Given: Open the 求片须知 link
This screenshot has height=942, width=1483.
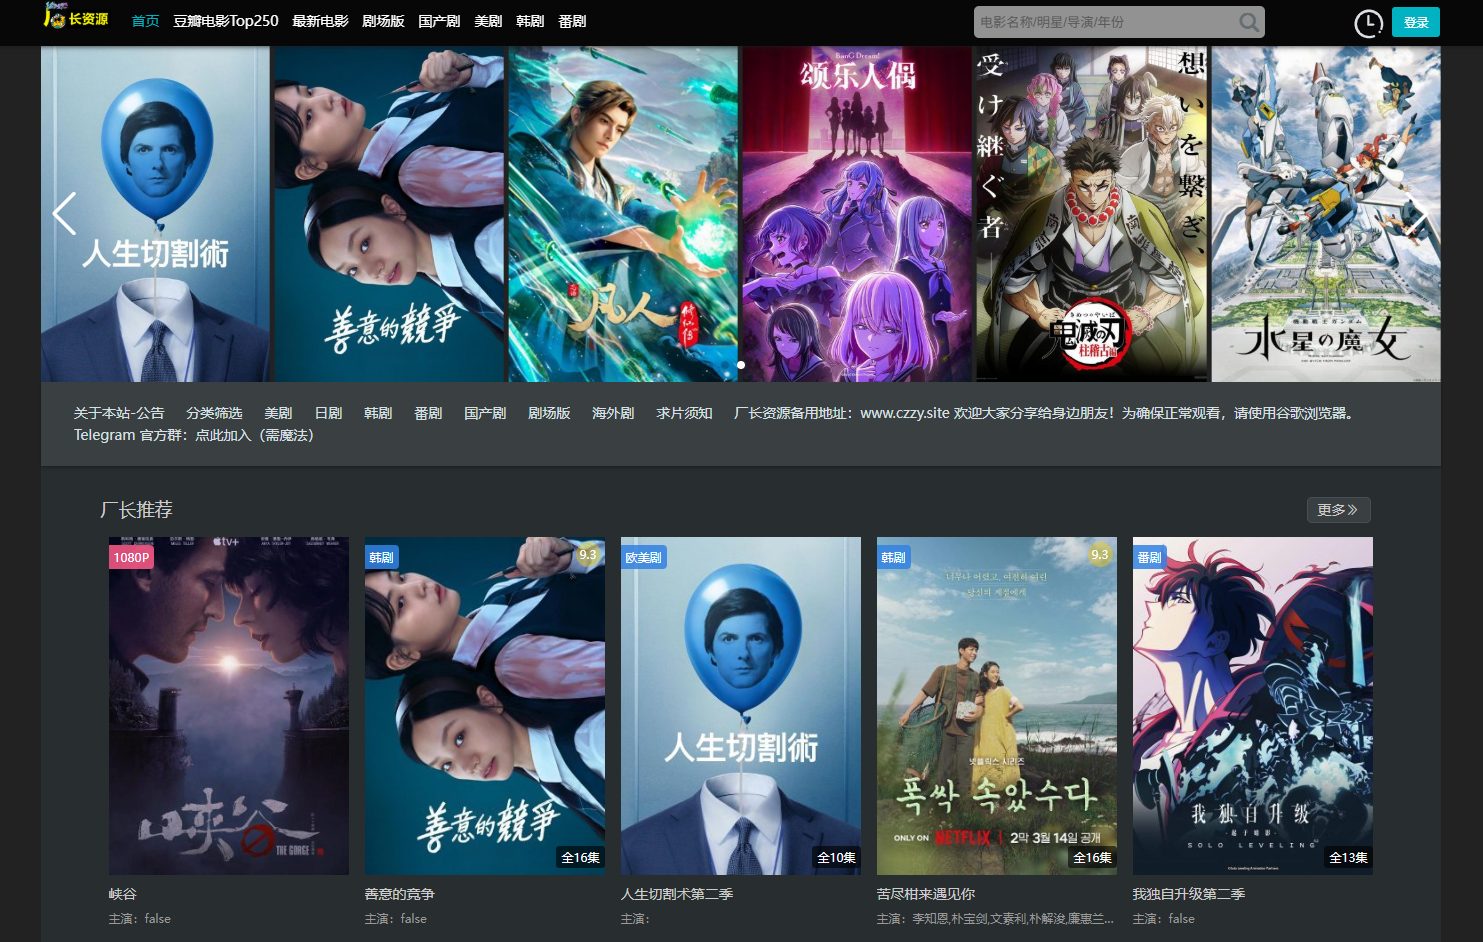Looking at the screenshot, I should pos(684,413).
